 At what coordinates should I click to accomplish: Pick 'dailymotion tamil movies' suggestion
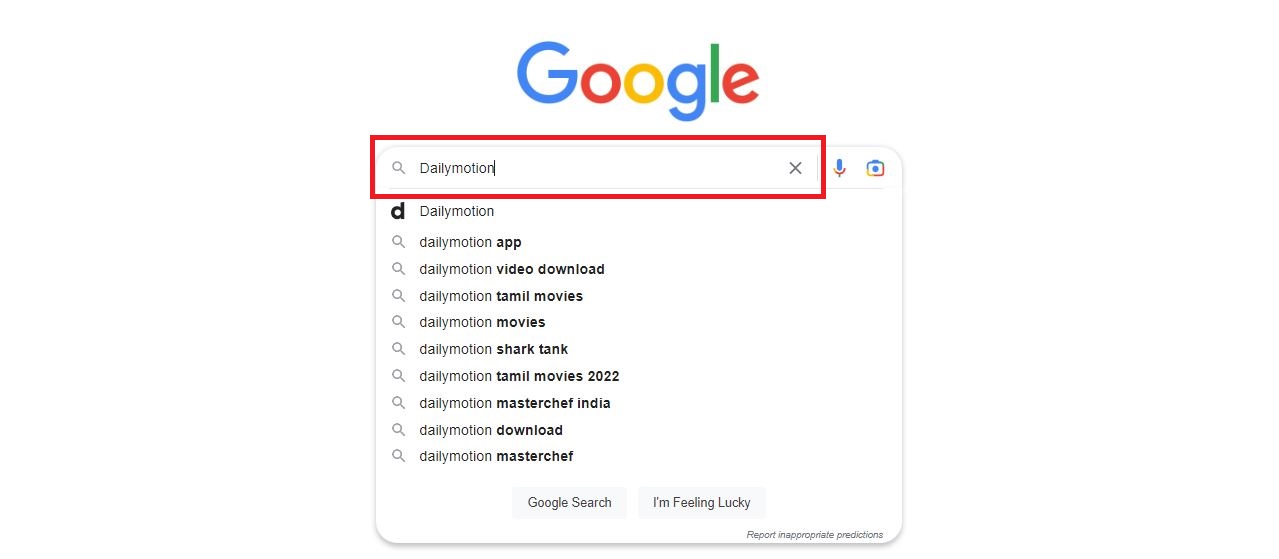click(x=501, y=296)
